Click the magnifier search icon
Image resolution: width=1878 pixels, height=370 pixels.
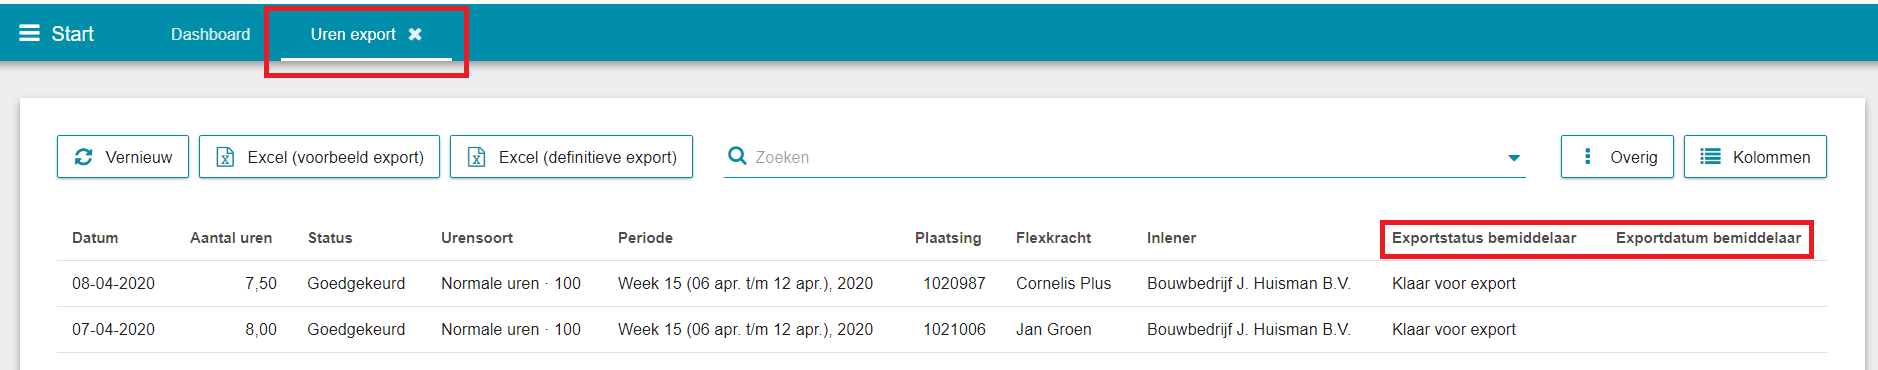(x=738, y=156)
